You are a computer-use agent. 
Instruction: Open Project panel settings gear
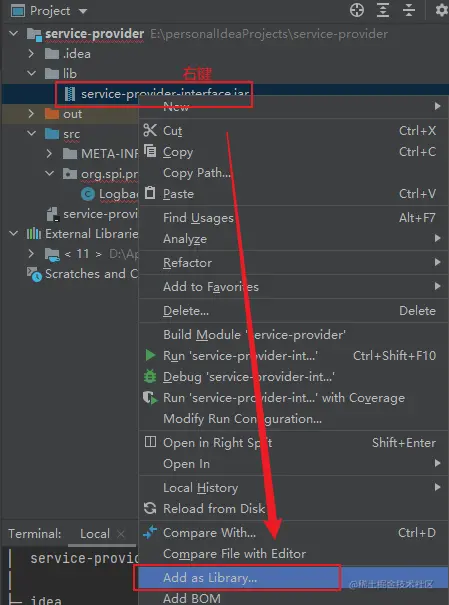point(442,10)
